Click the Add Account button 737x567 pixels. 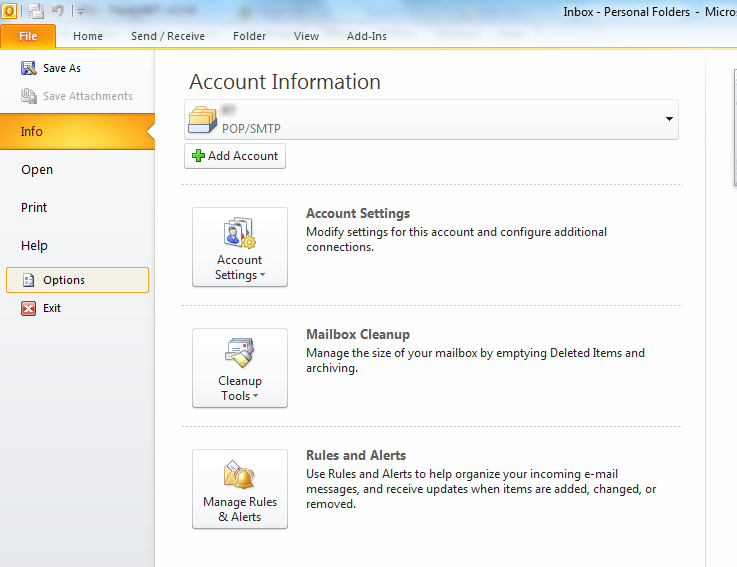pos(235,156)
